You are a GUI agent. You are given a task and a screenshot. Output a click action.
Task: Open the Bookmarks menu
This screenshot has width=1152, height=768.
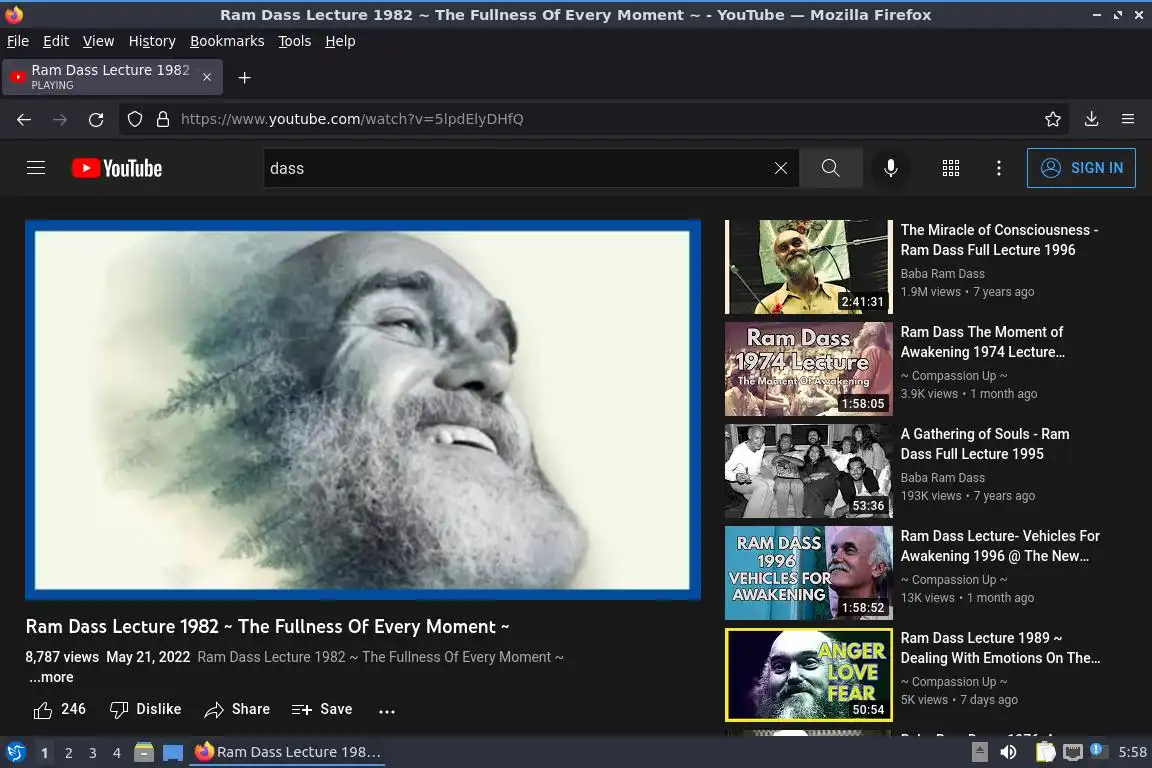[x=227, y=41]
